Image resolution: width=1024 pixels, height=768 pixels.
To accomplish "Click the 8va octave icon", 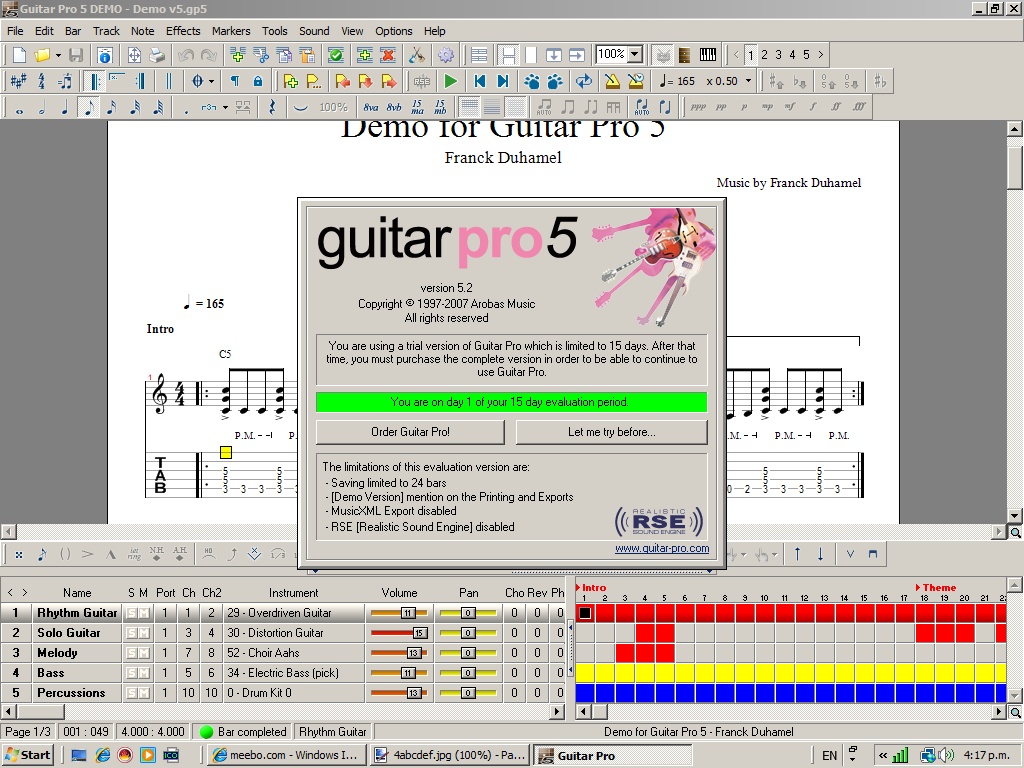I will click(x=371, y=108).
